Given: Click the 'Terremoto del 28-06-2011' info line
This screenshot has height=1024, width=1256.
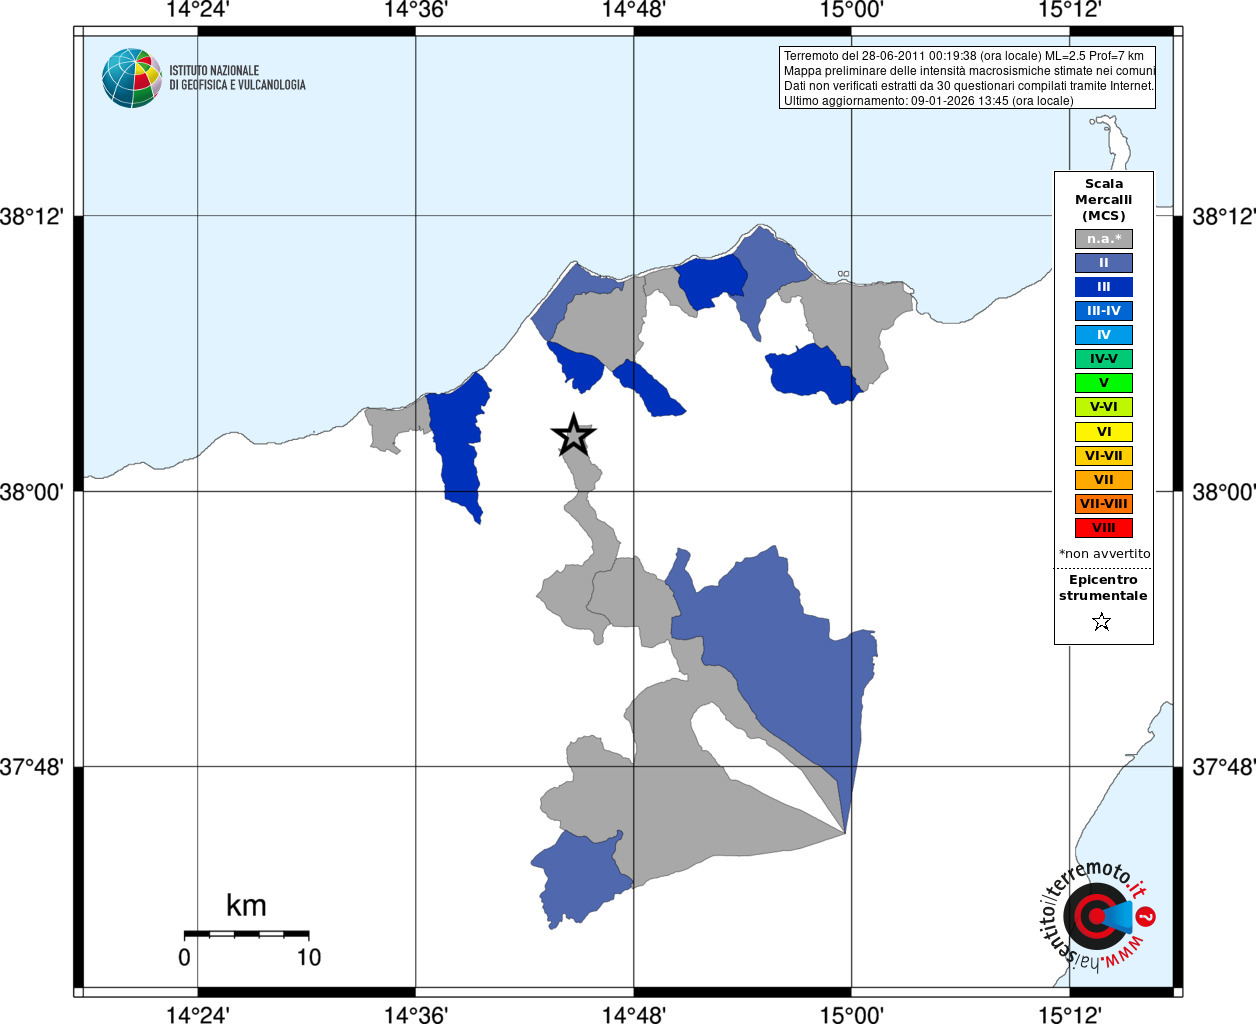Looking at the screenshot, I should (x=964, y=56).
